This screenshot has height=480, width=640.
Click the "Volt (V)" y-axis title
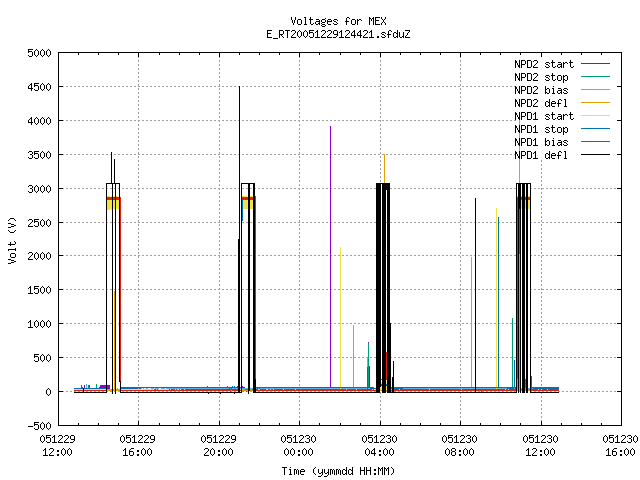coord(12,241)
